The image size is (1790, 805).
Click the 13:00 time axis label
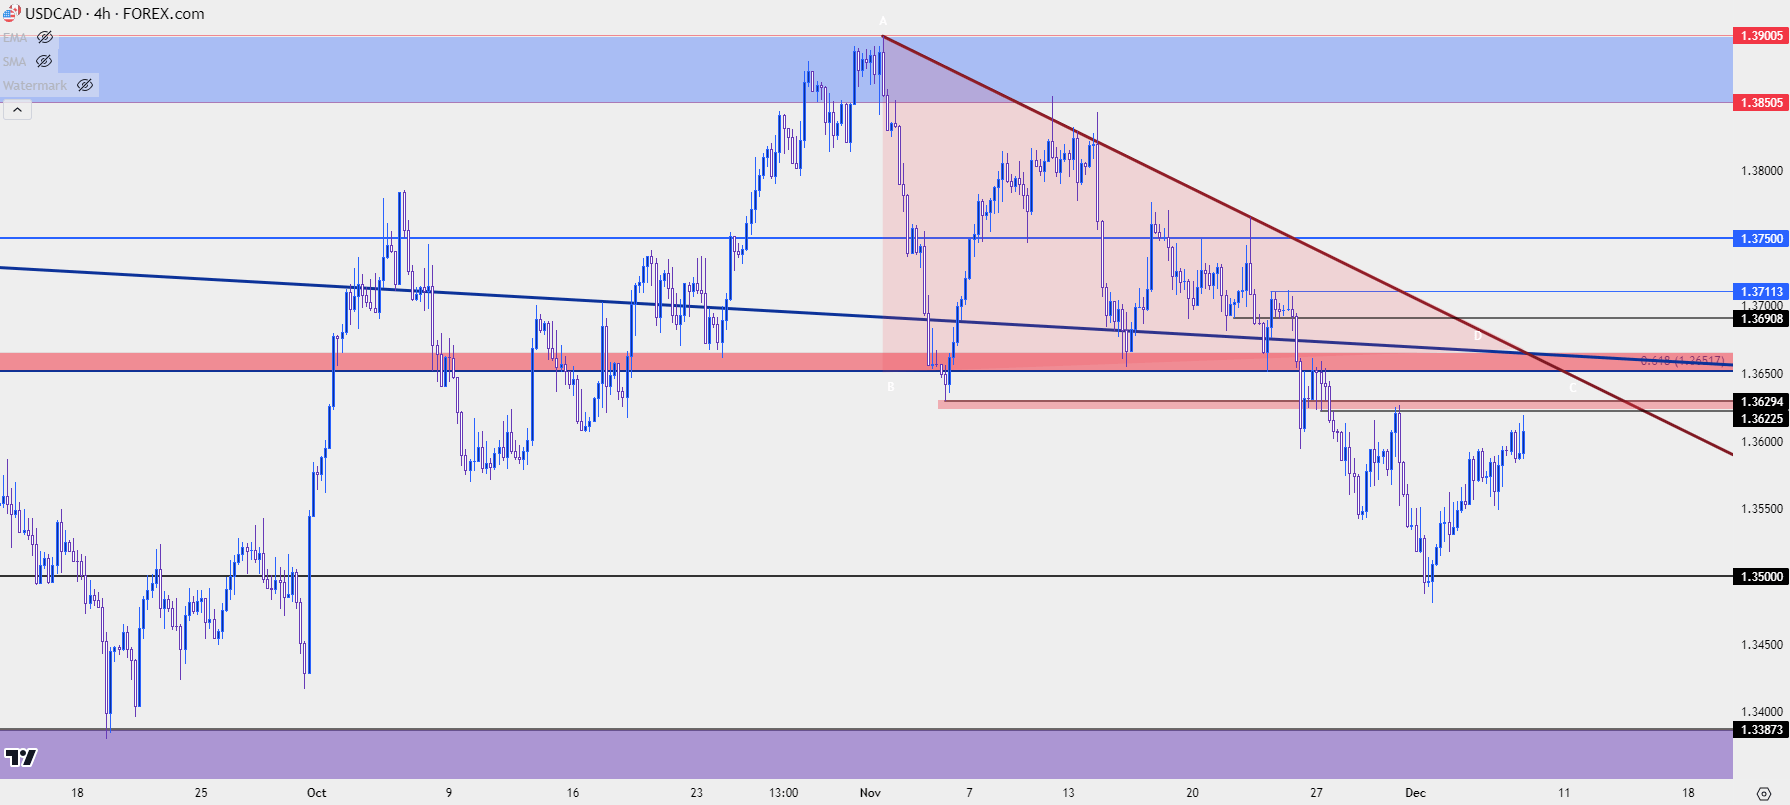click(783, 792)
